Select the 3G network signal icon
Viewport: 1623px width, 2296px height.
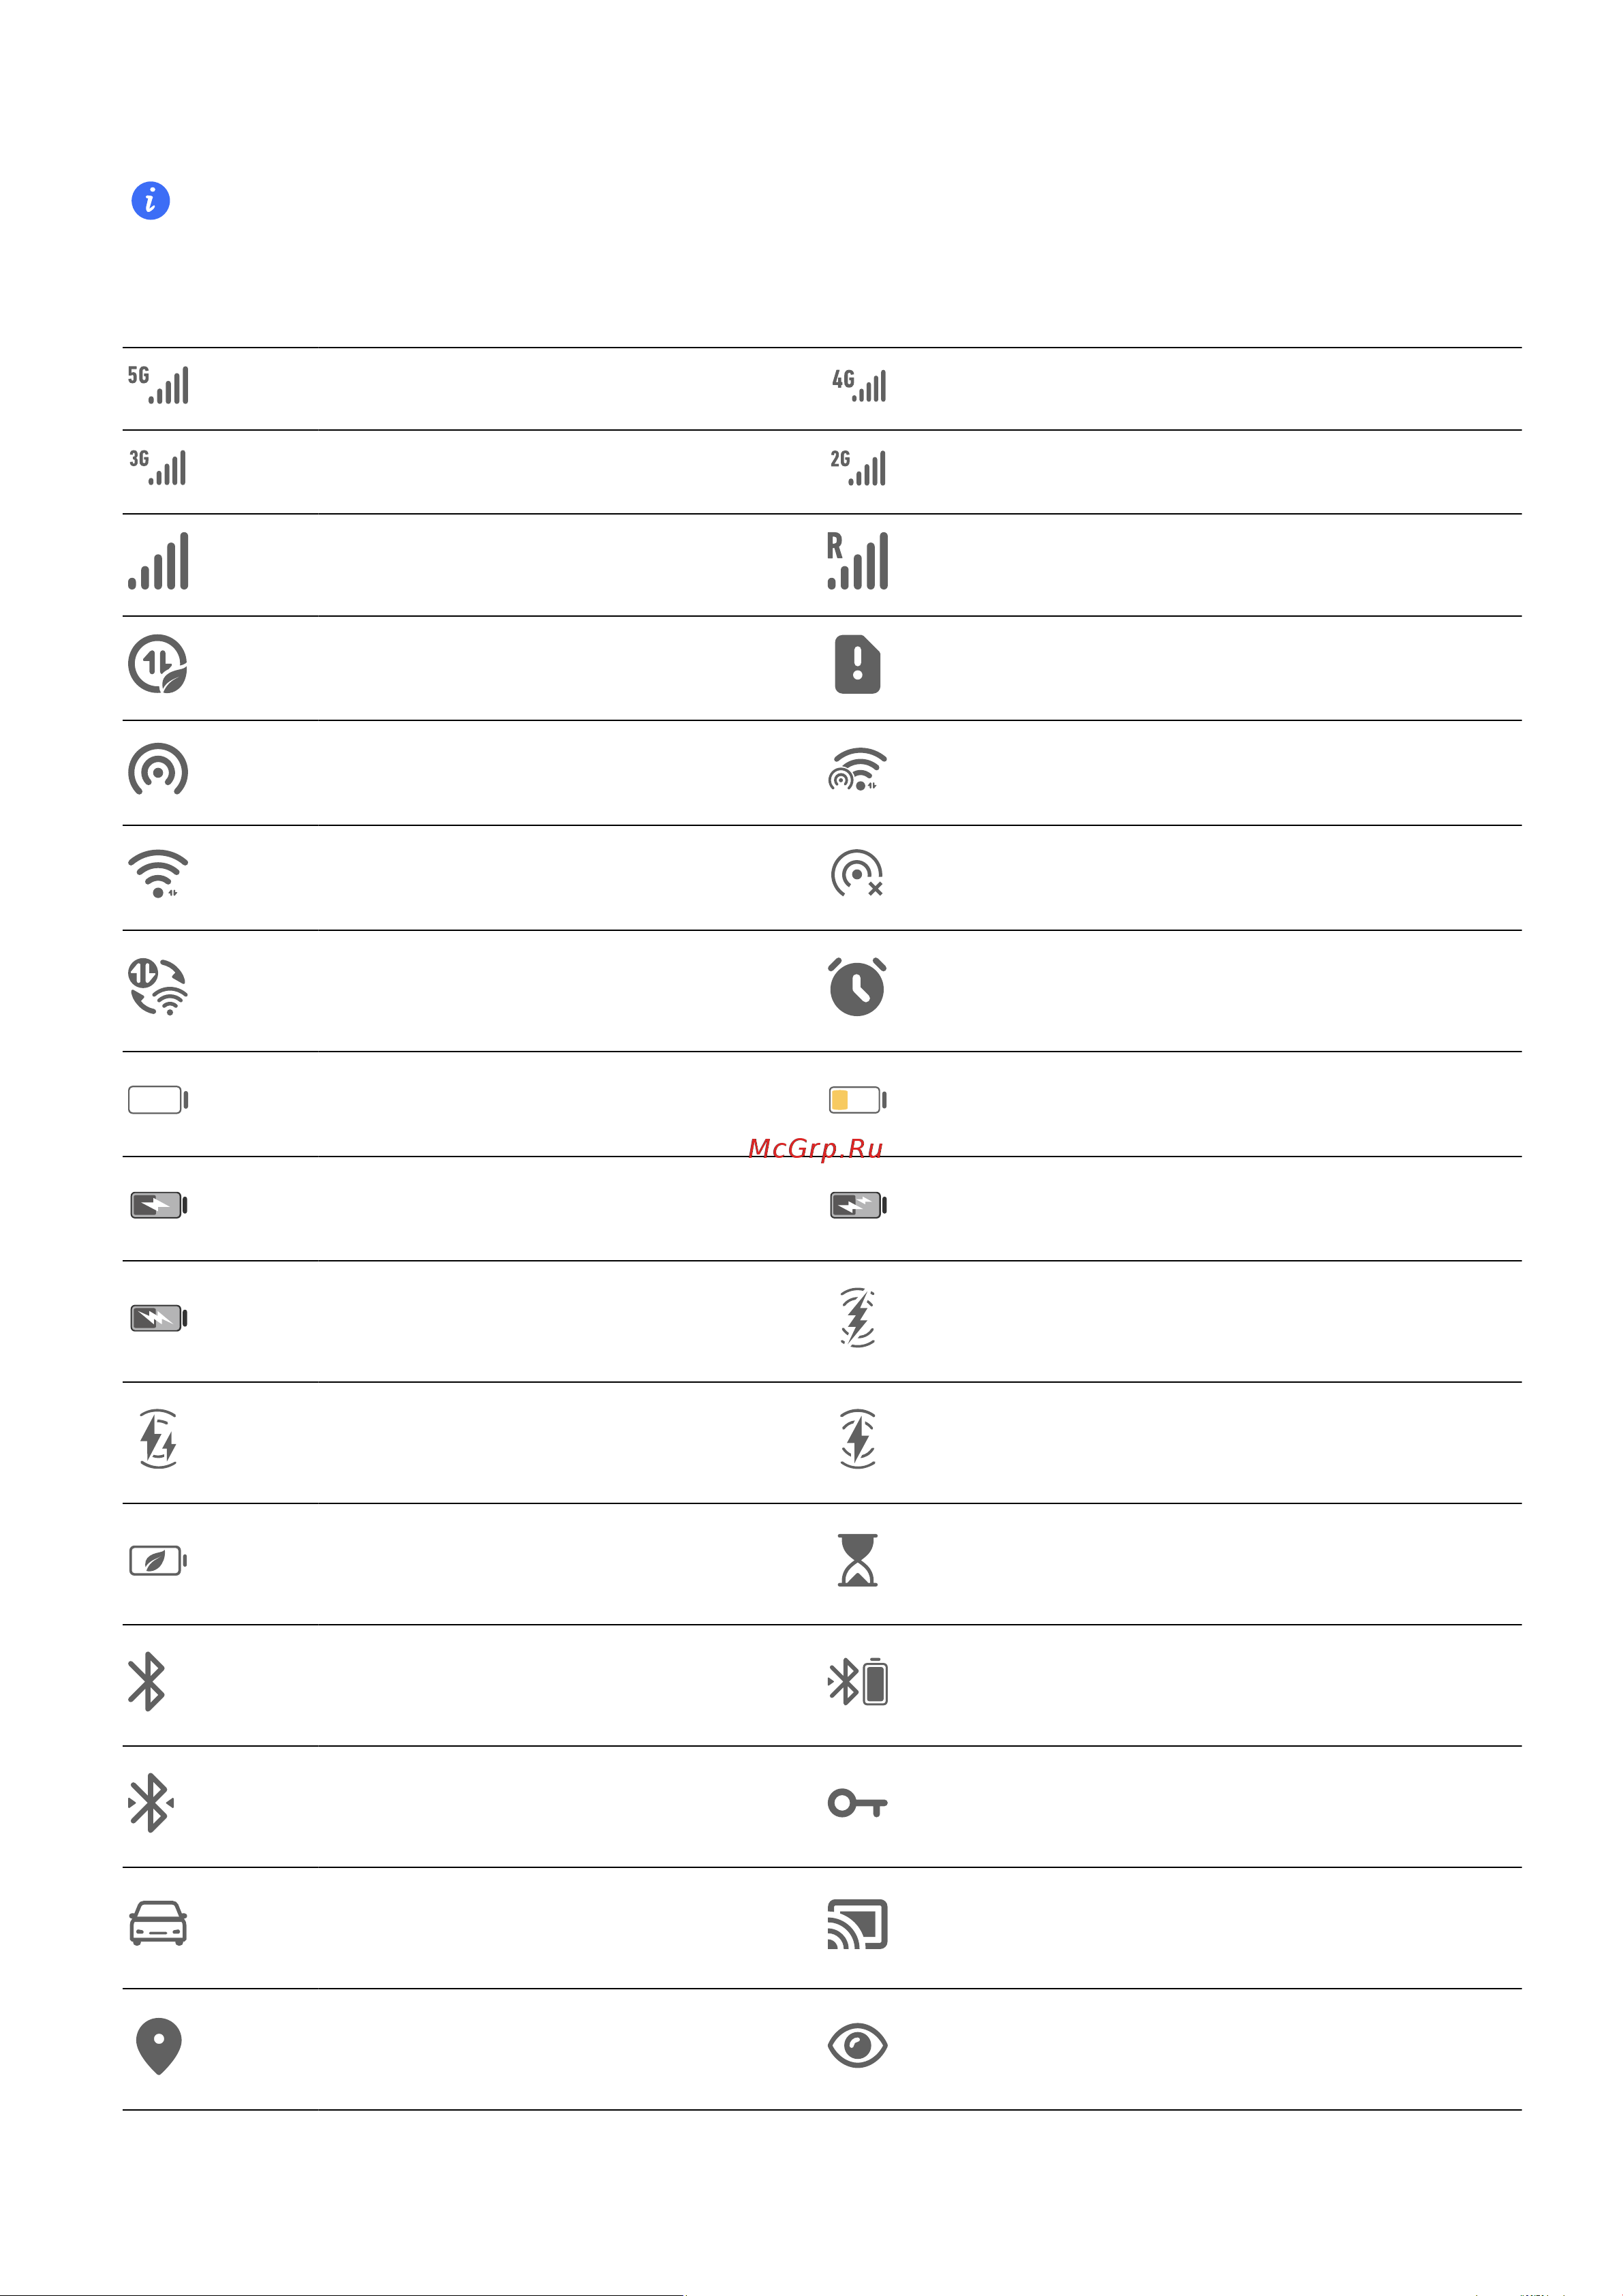point(158,468)
